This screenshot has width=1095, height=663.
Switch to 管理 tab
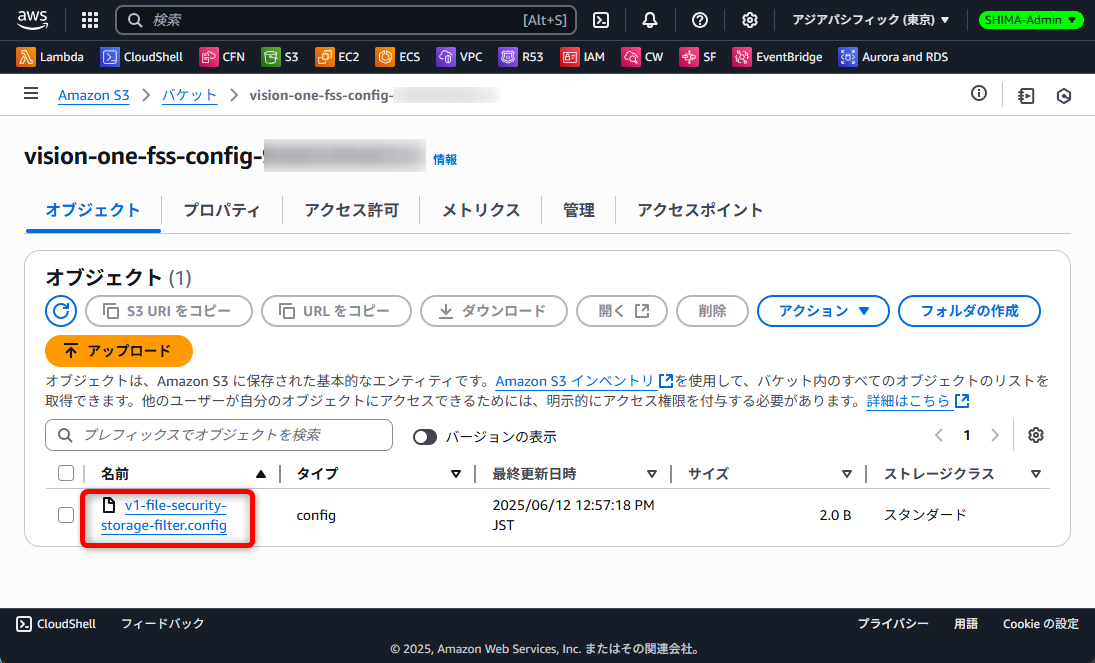click(578, 210)
